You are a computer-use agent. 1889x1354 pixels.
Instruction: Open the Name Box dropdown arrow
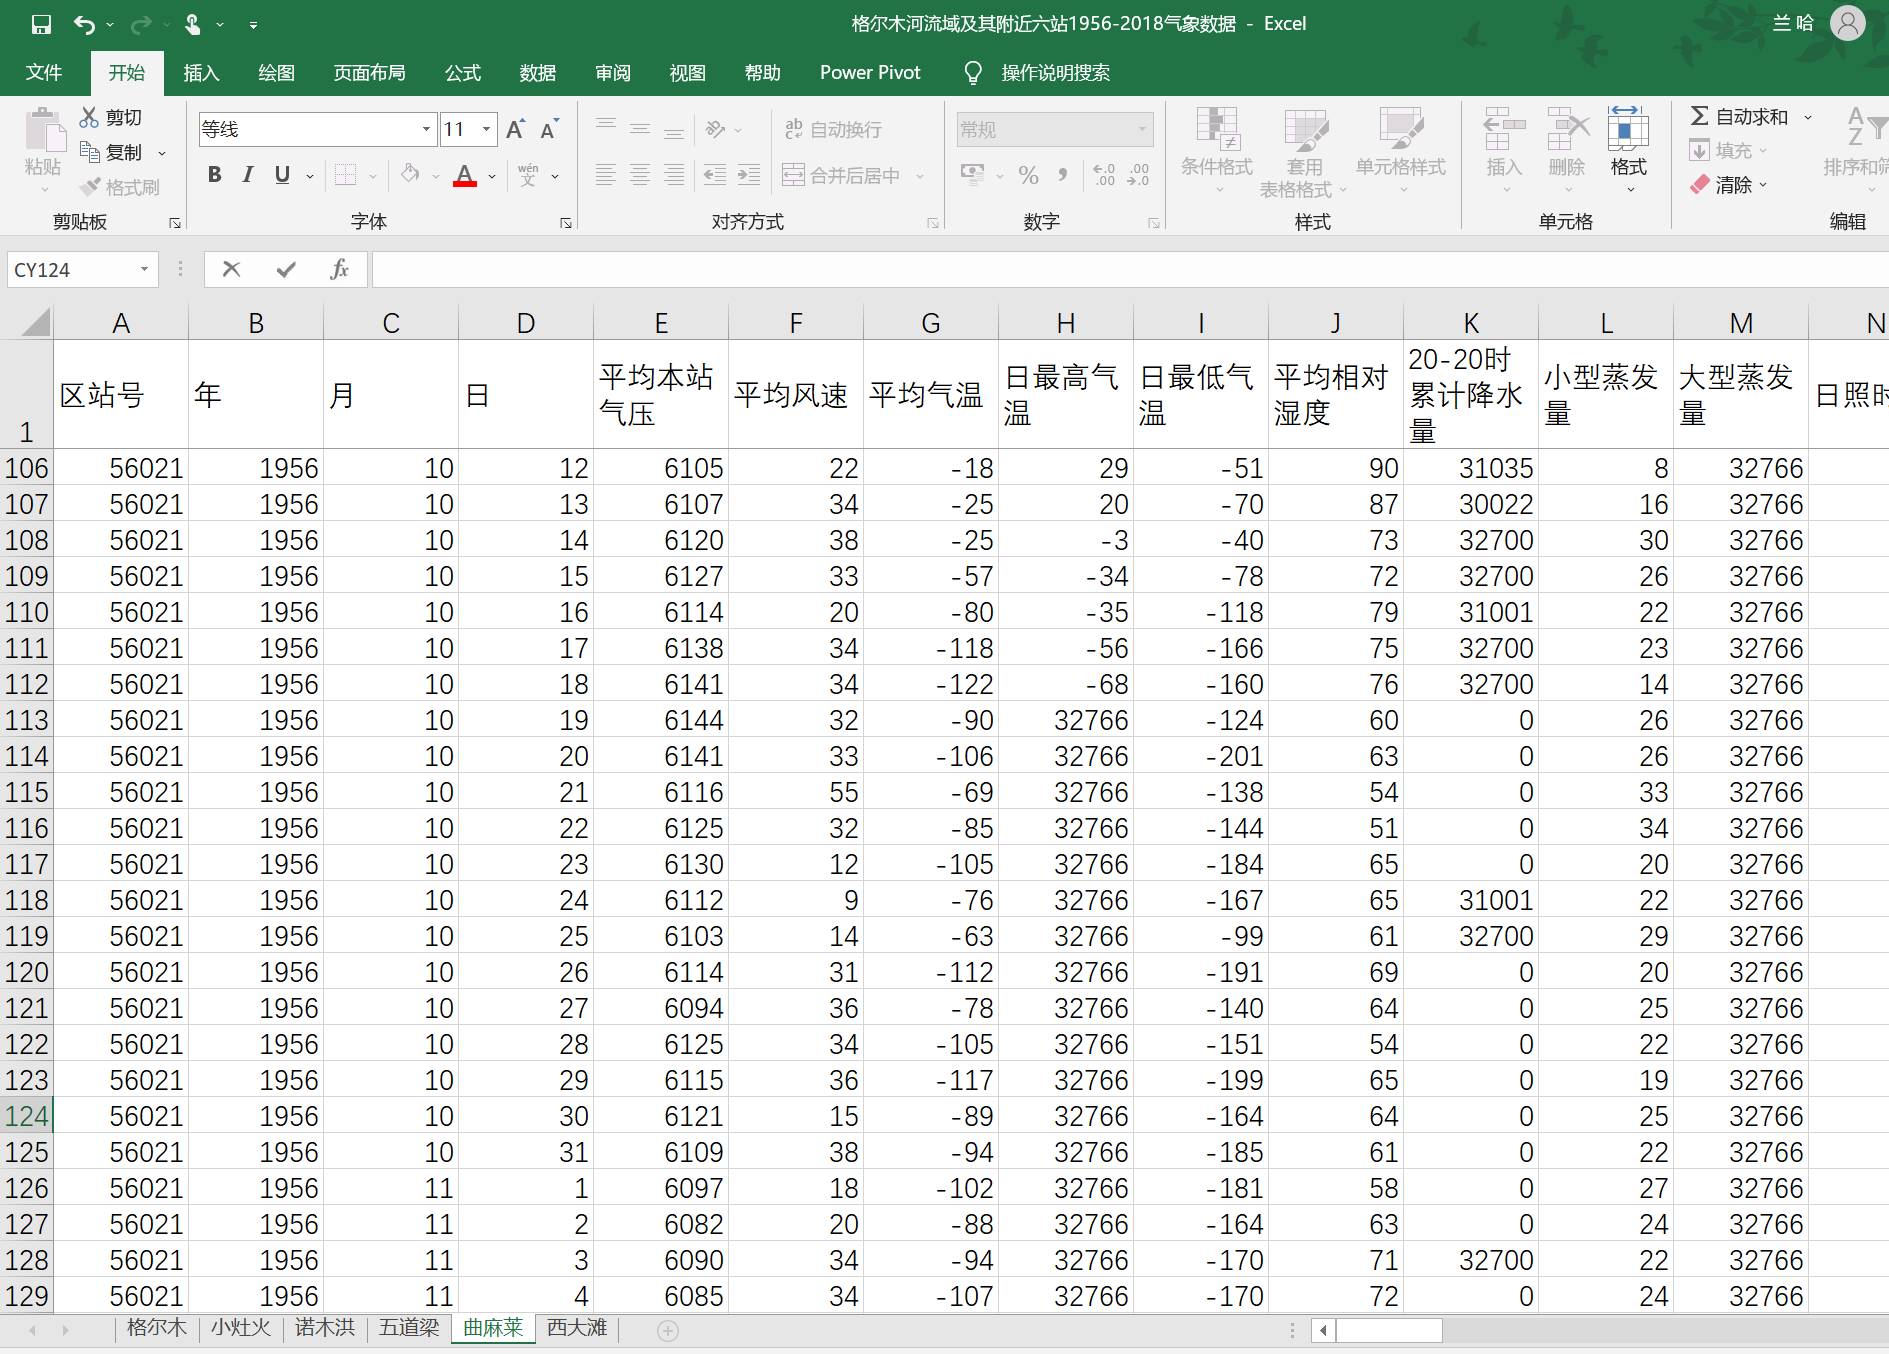144,269
